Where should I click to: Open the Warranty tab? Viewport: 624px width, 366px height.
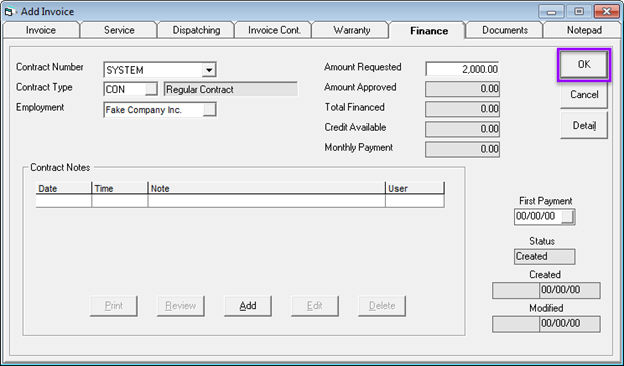(x=351, y=30)
